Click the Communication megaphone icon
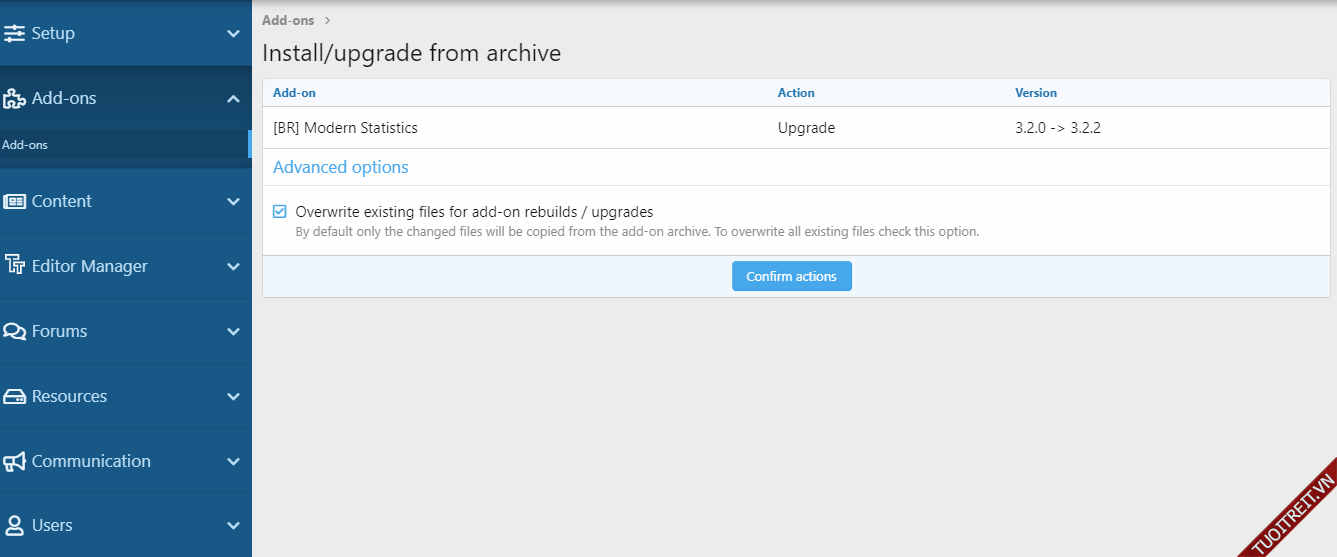Viewport: 1337px width, 557px height. click(x=15, y=461)
